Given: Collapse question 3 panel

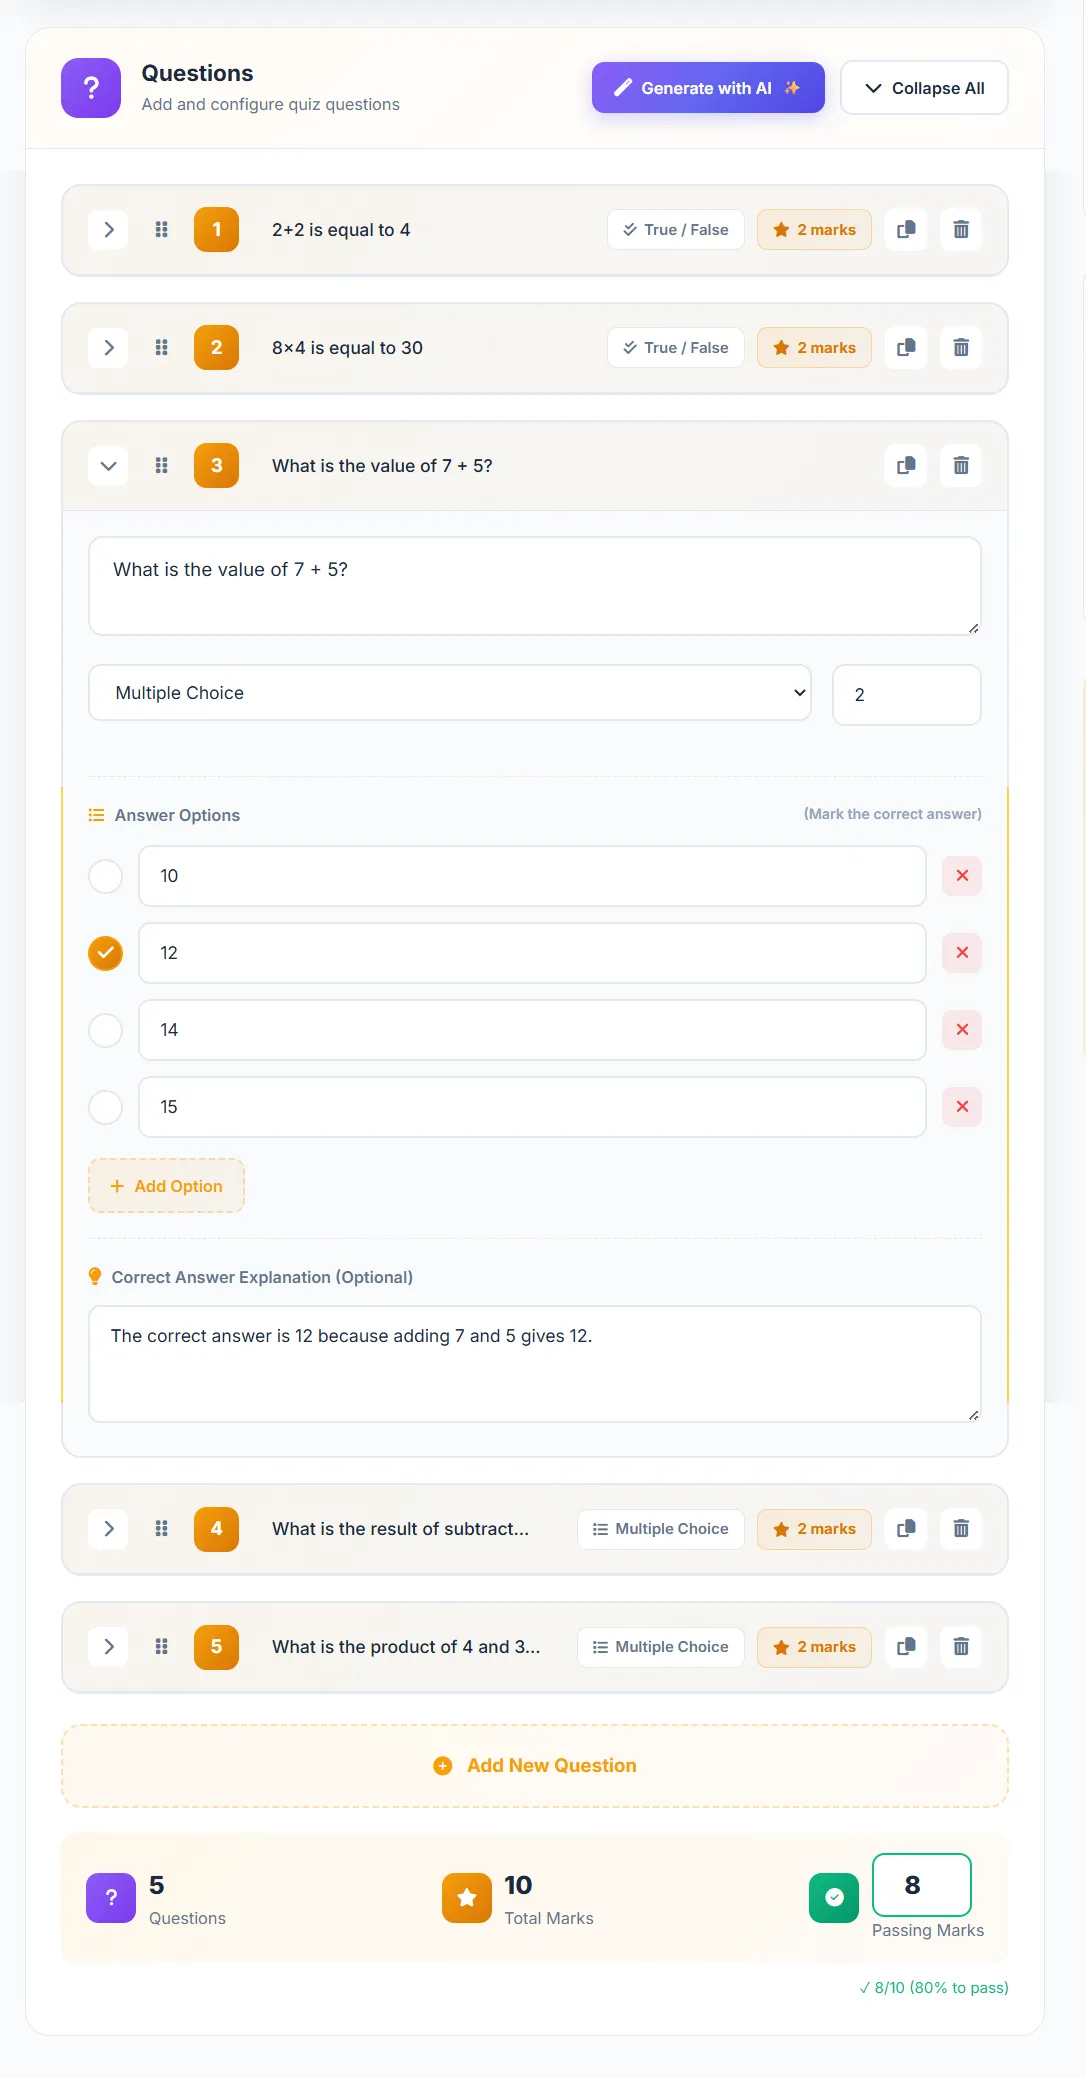Looking at the screenshot, I should 109,466.
